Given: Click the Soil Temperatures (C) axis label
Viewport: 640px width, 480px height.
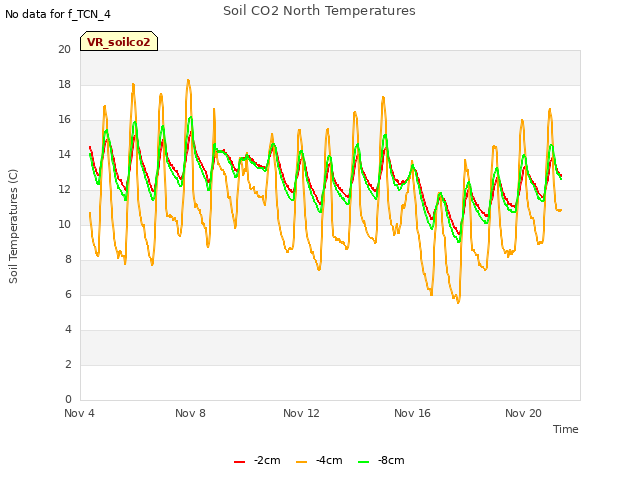Looking at the screenshot, I should [13, 226].
